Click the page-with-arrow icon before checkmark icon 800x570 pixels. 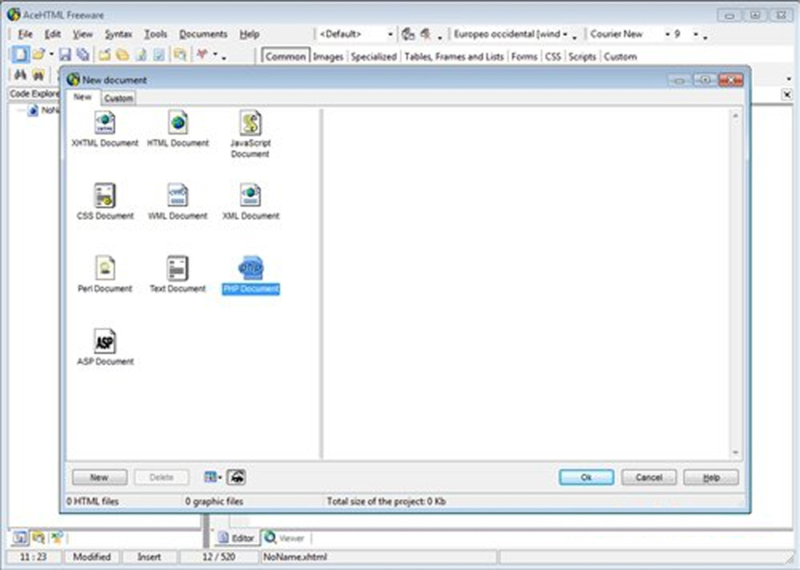pos(141,54)
